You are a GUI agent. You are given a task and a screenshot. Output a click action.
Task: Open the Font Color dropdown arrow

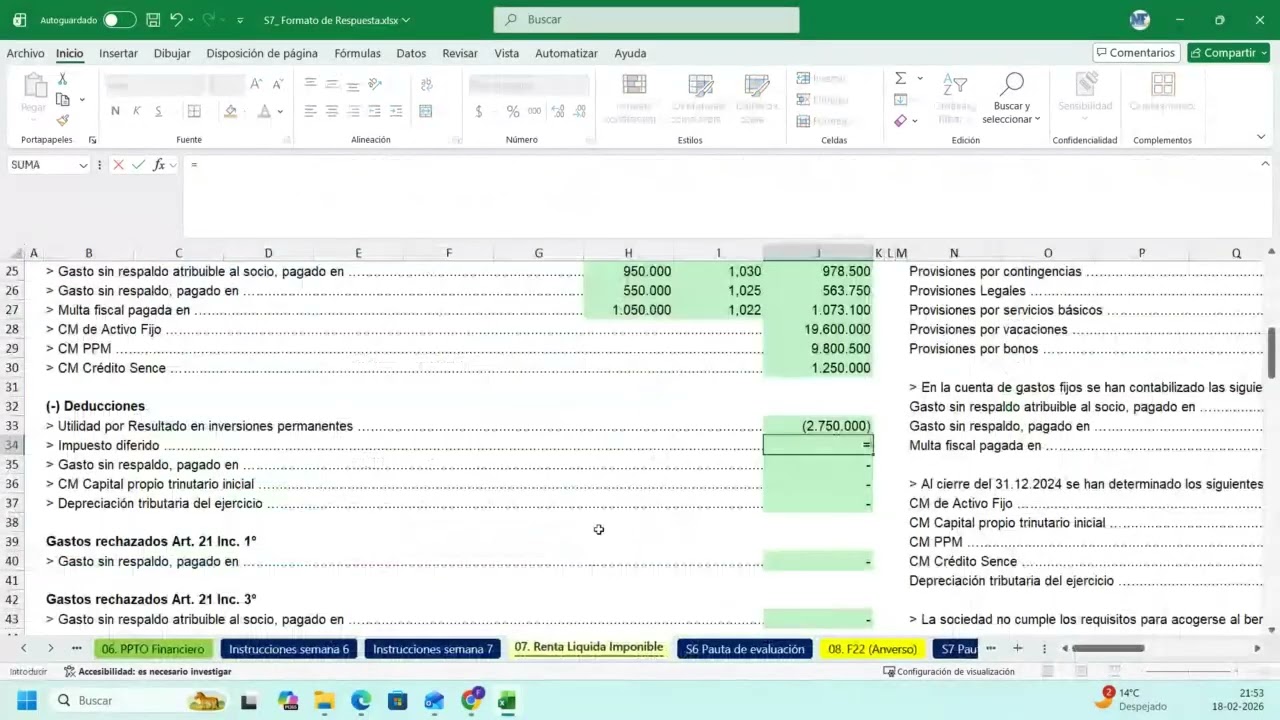[280, 111]
